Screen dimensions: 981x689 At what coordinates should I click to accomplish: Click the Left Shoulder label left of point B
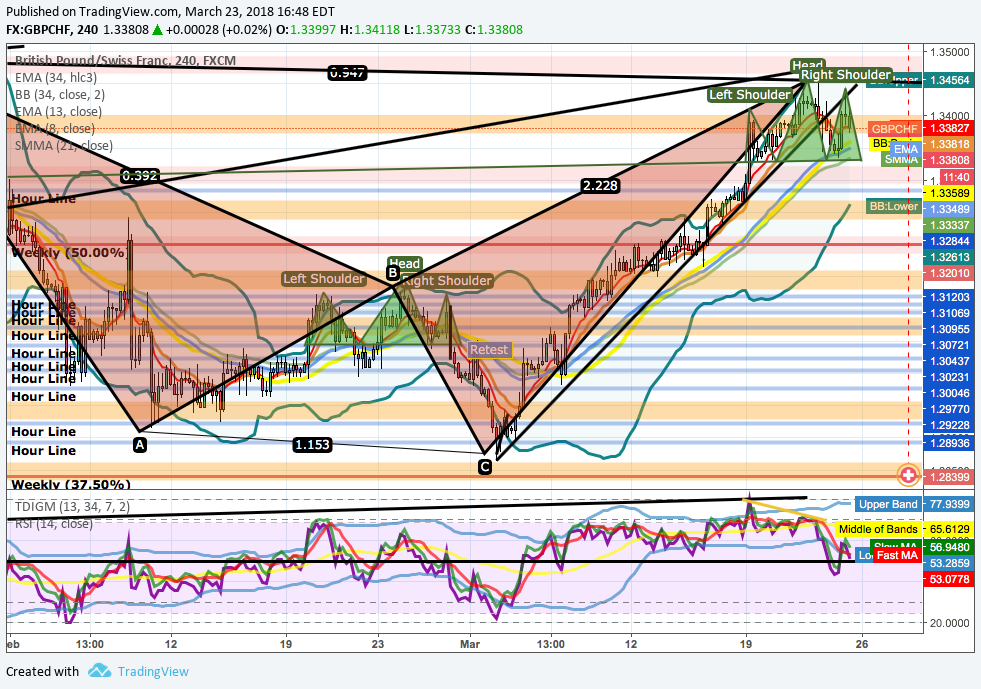tap(323, 278)
